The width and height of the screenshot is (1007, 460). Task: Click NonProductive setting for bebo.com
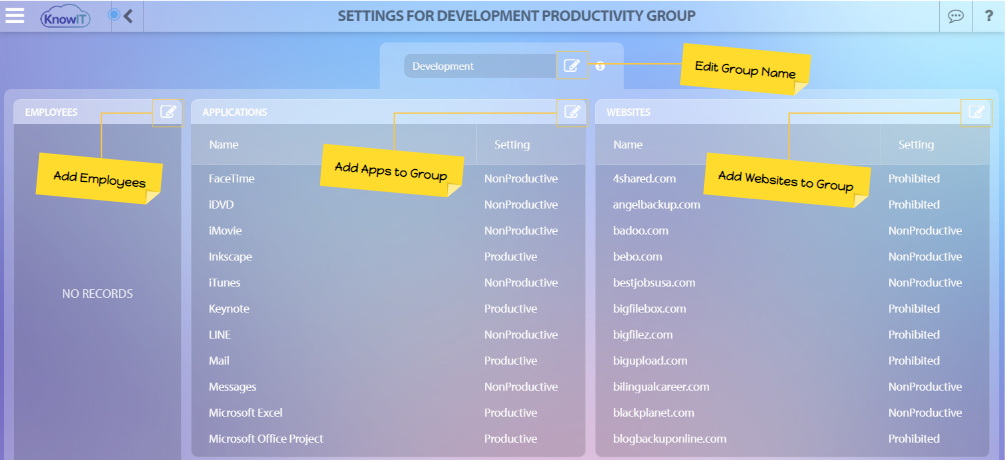(x=925, y=257)
